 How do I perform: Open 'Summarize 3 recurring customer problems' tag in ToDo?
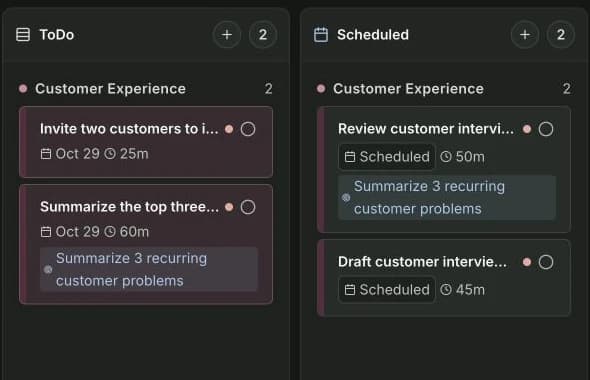tap(149, 269)
